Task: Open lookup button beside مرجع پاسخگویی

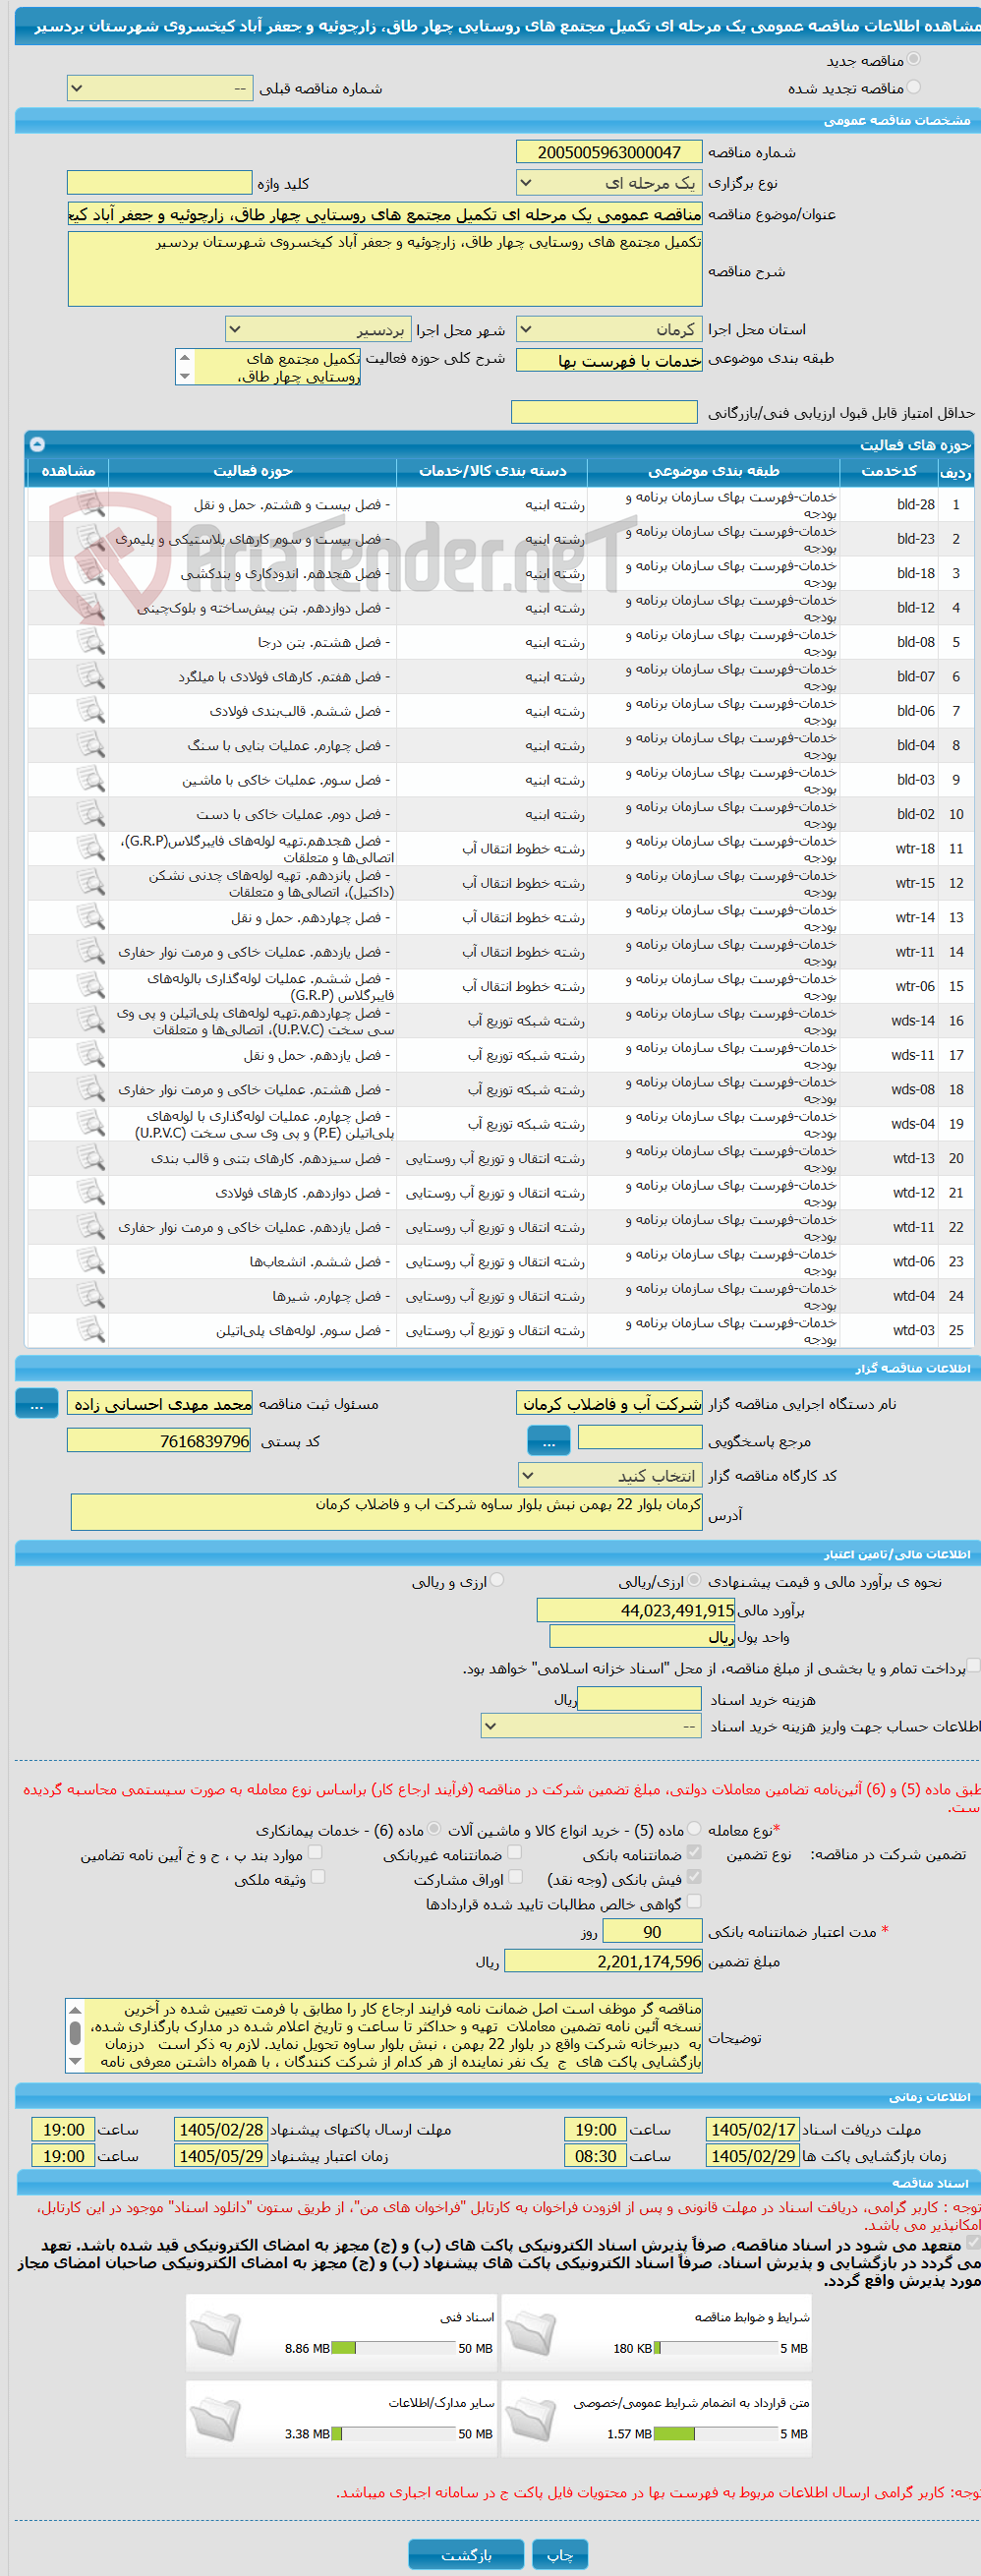Action: coord(549,1441)
